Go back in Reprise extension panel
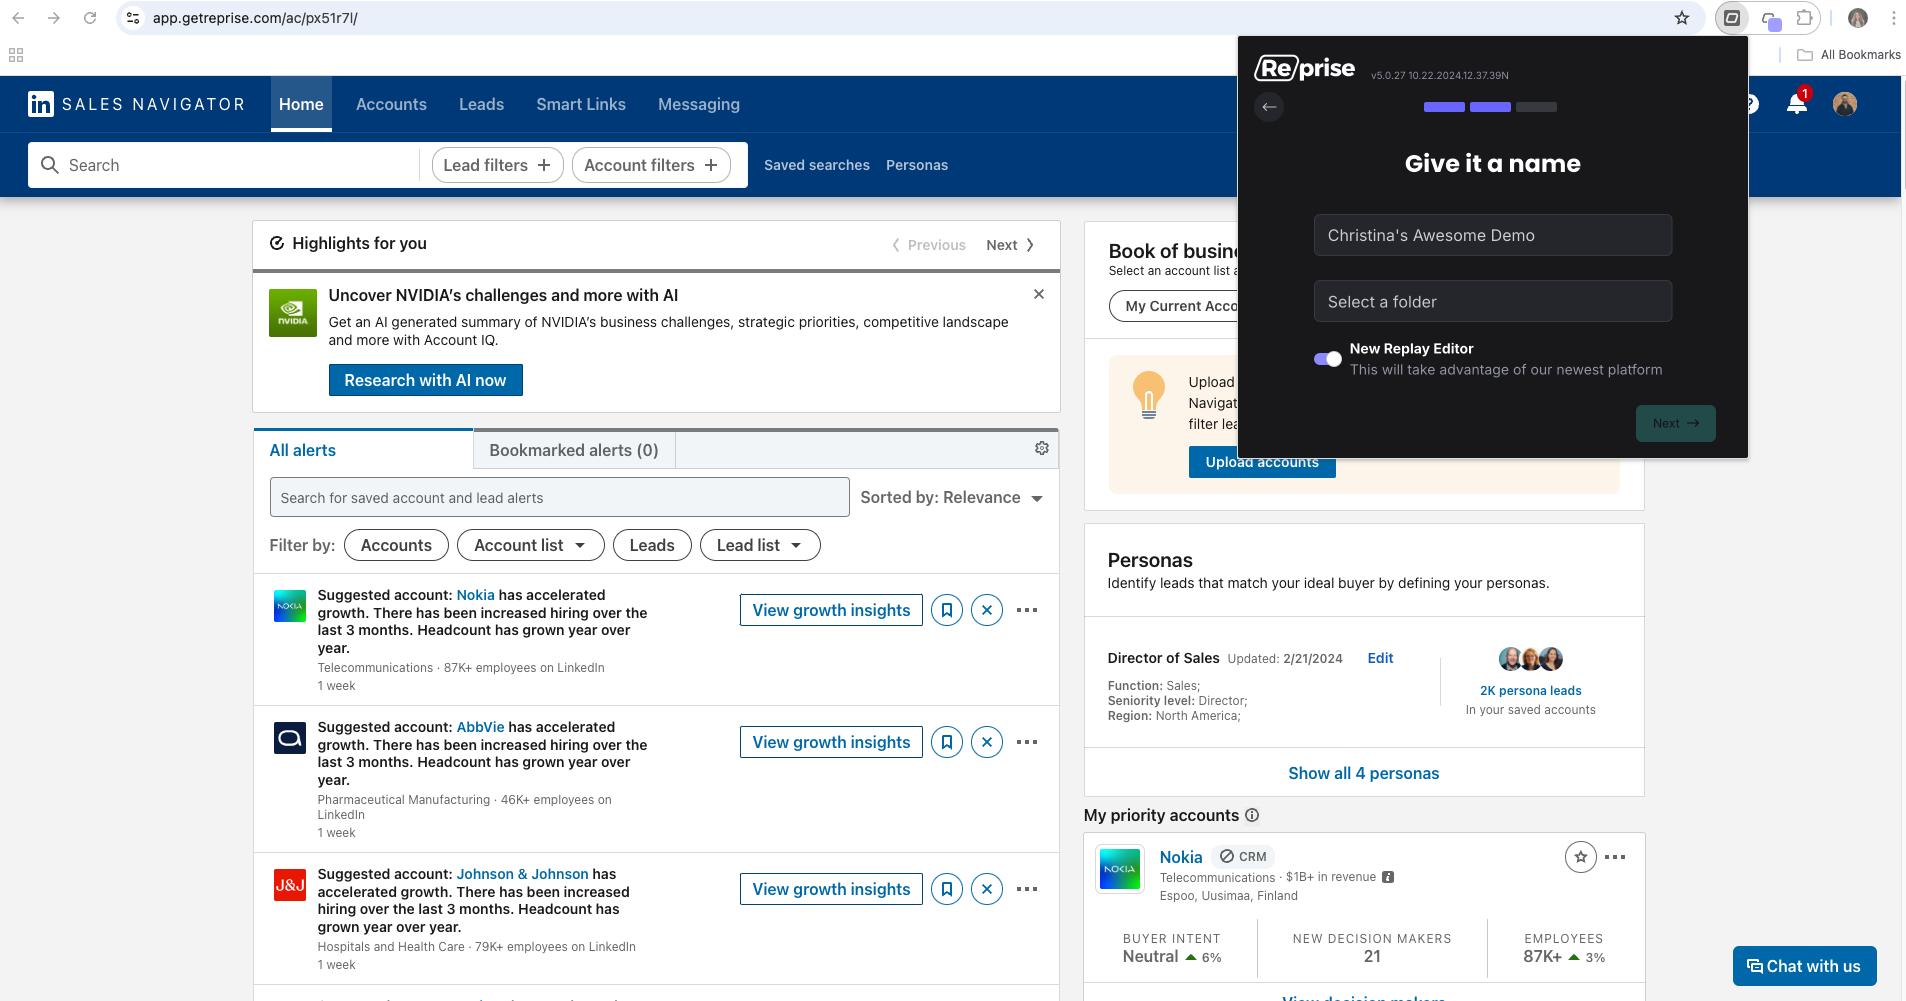 pyautogui.click(x=1269, y=107)
